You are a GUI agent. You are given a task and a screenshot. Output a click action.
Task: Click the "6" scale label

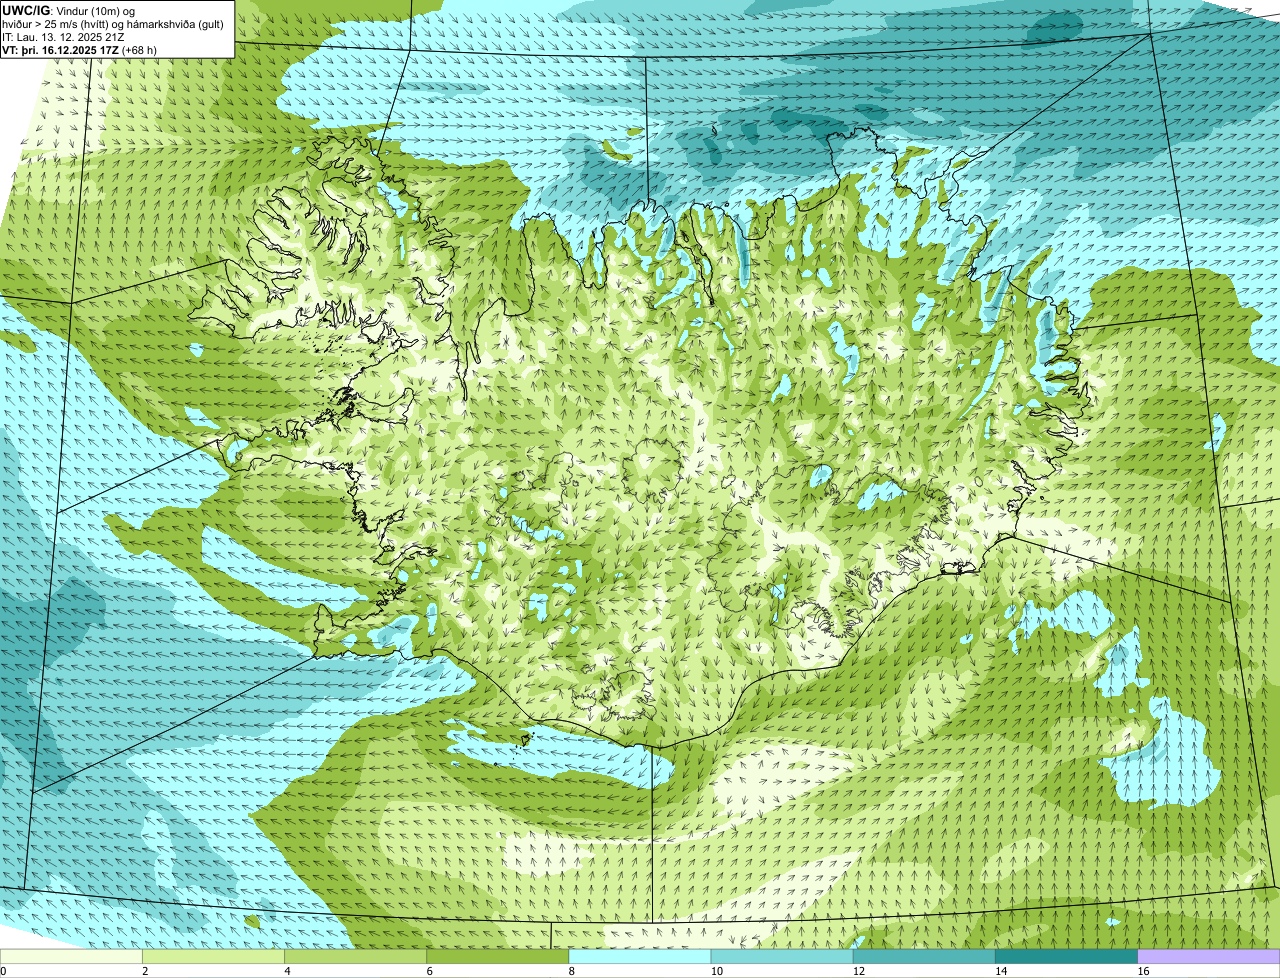point(430,971)
